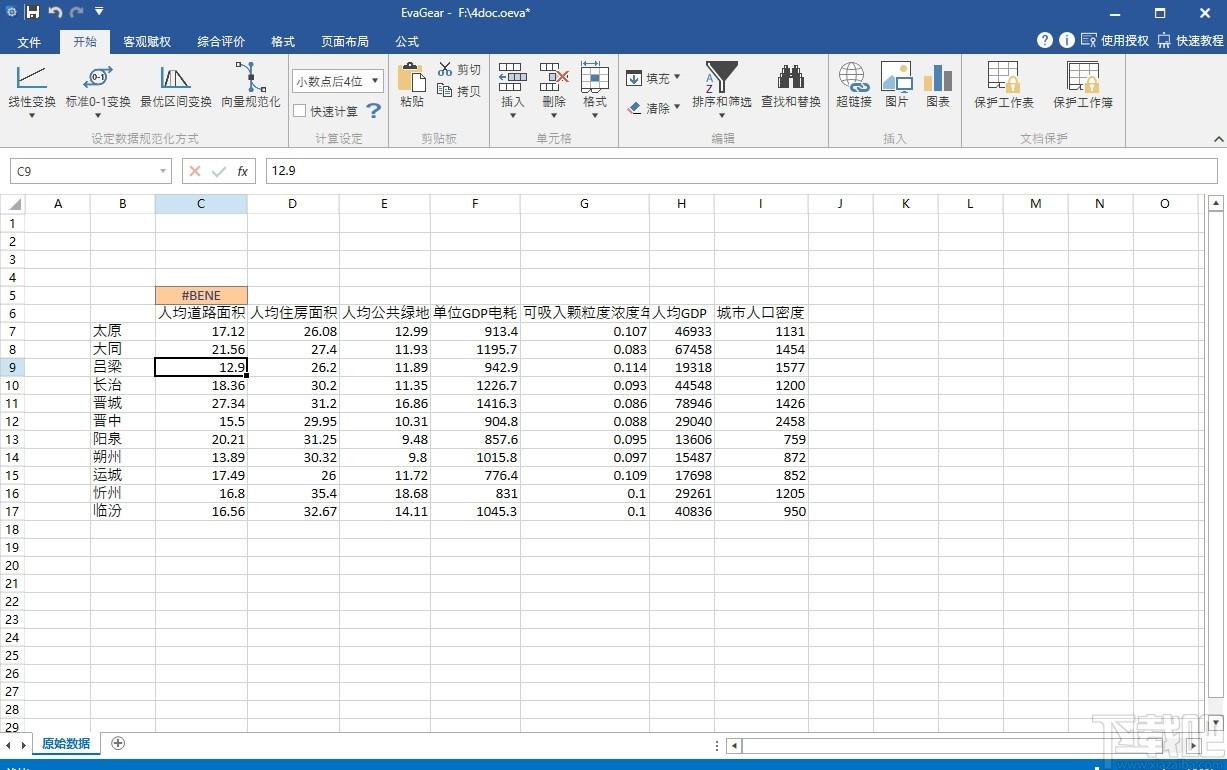The image size is (1227, 770).
Task: Click sheet tab navigation right arrow
Action: click(22, 745)
